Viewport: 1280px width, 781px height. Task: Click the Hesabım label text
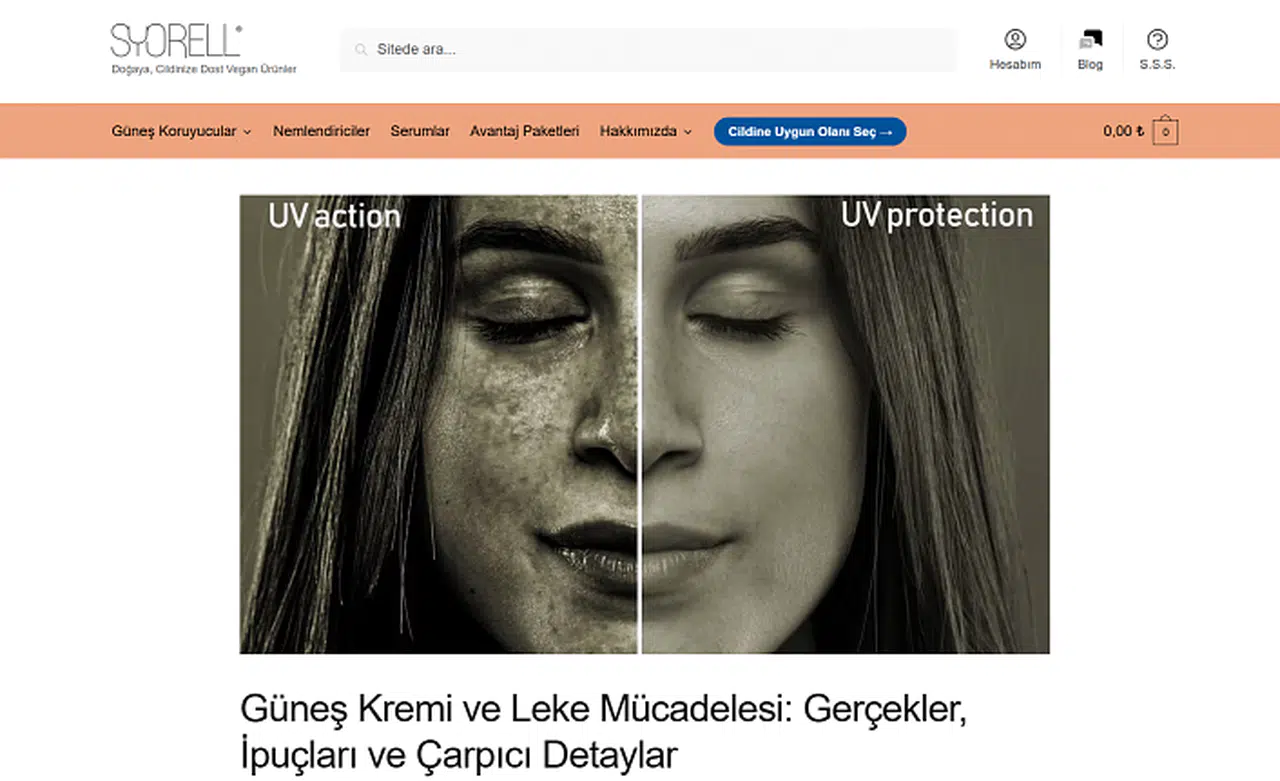(x=1015, y=64)
